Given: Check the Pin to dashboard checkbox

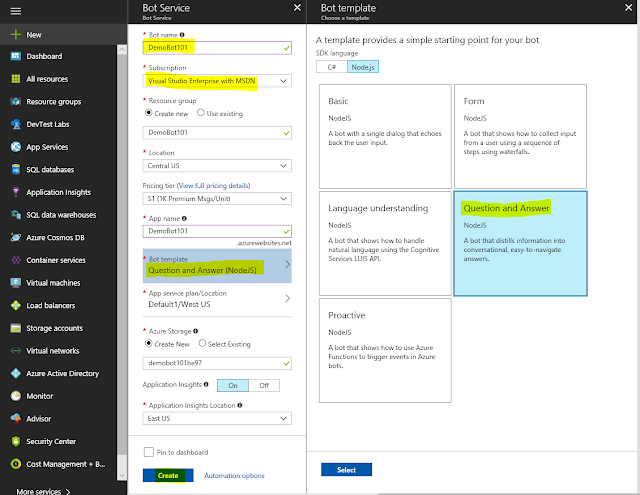Looking at the screenshot, I should (149, 452).
